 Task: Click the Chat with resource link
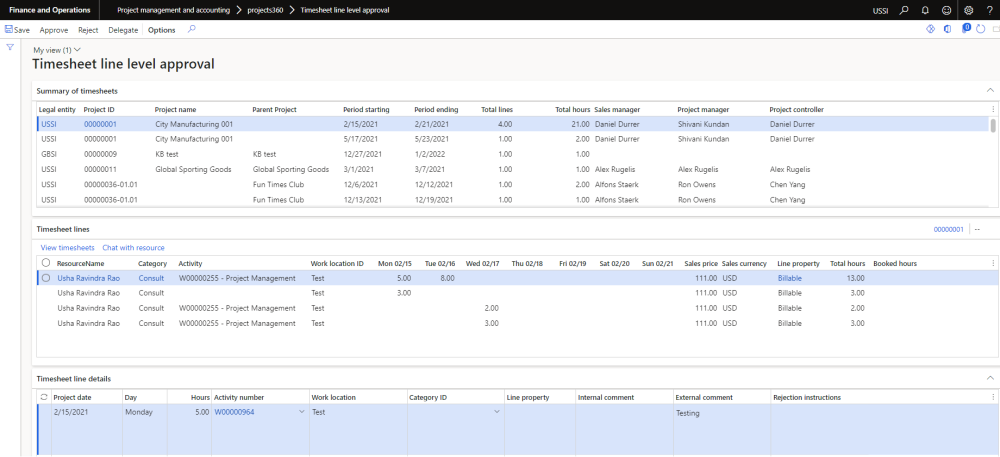(x=133, y=247)
